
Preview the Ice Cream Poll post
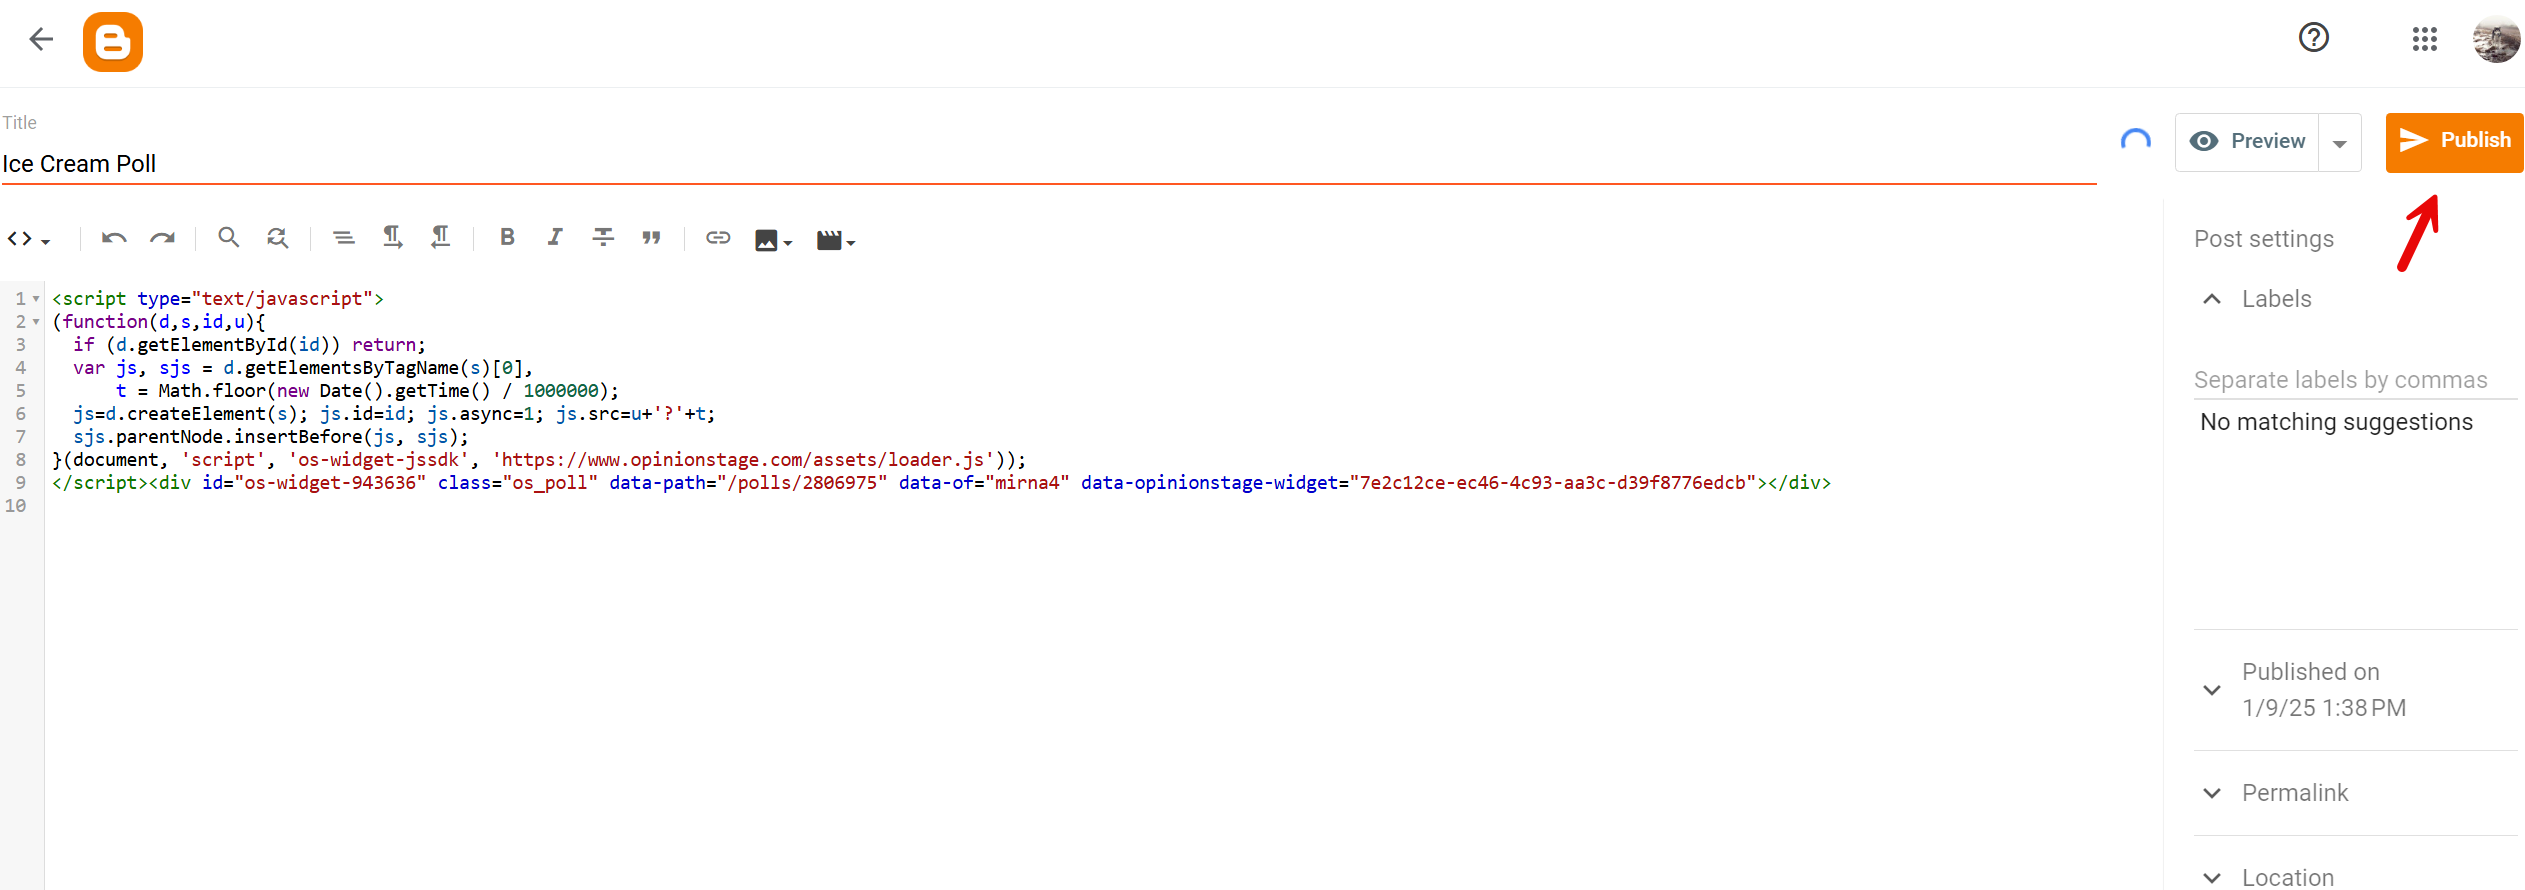[x=2248, y=142]
